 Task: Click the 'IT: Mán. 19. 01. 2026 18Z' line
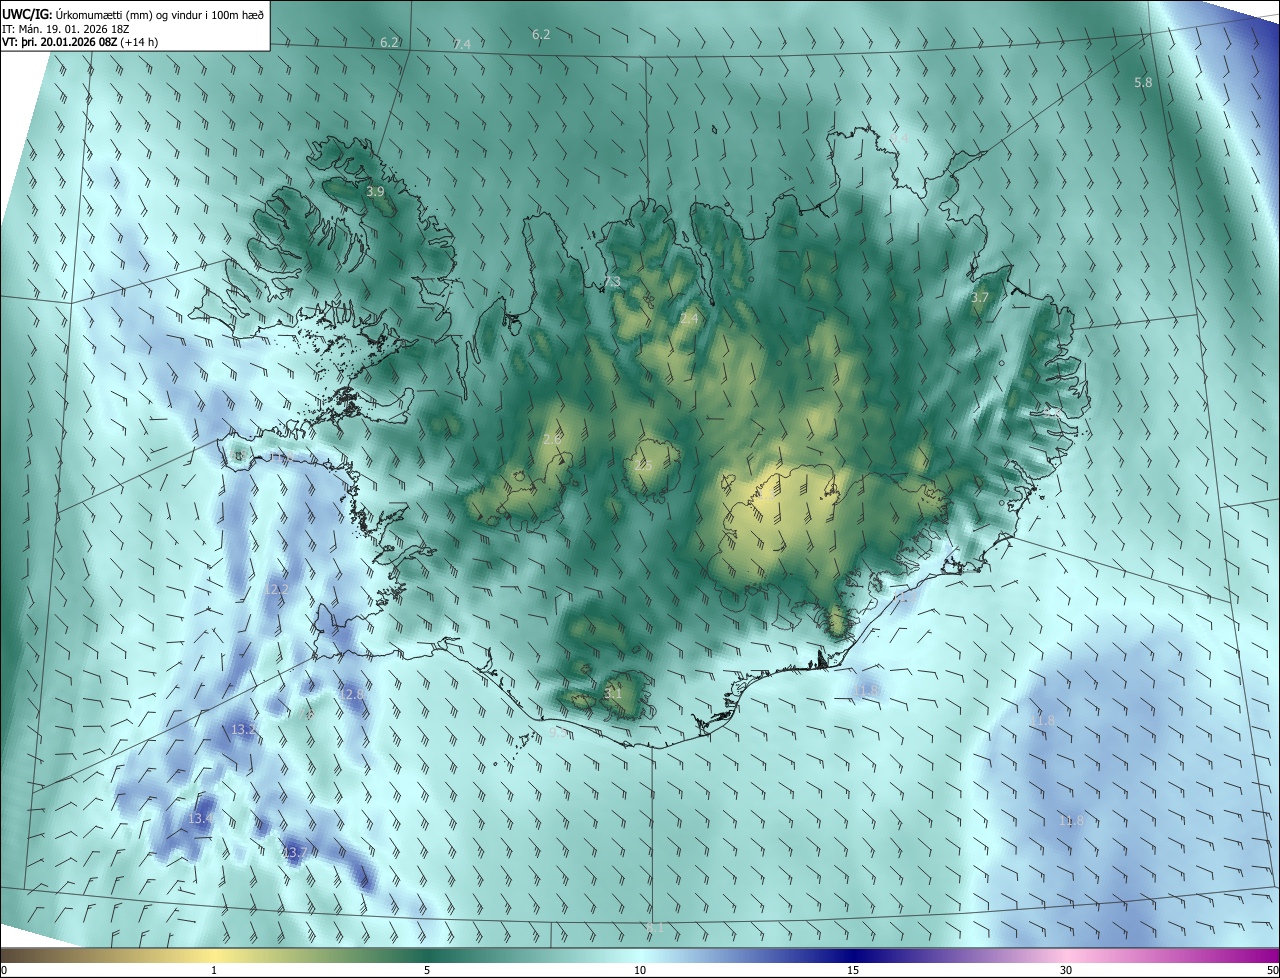click(67, 28)
